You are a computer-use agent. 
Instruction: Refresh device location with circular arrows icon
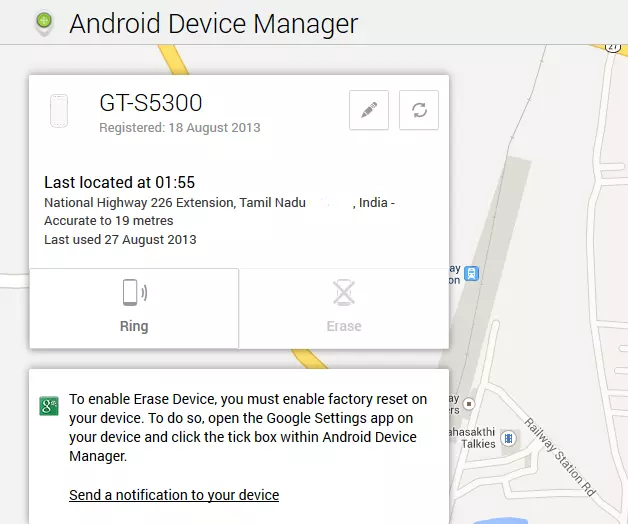[419, 110]
